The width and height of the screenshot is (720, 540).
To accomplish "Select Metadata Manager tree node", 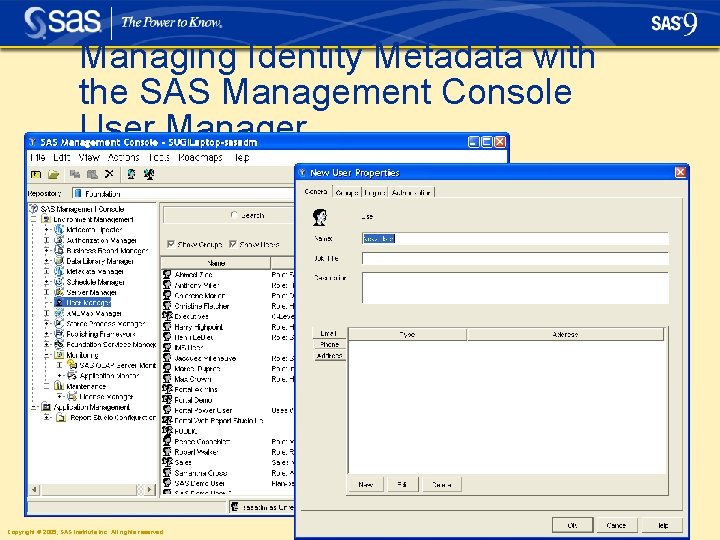I will coord(95,271).
